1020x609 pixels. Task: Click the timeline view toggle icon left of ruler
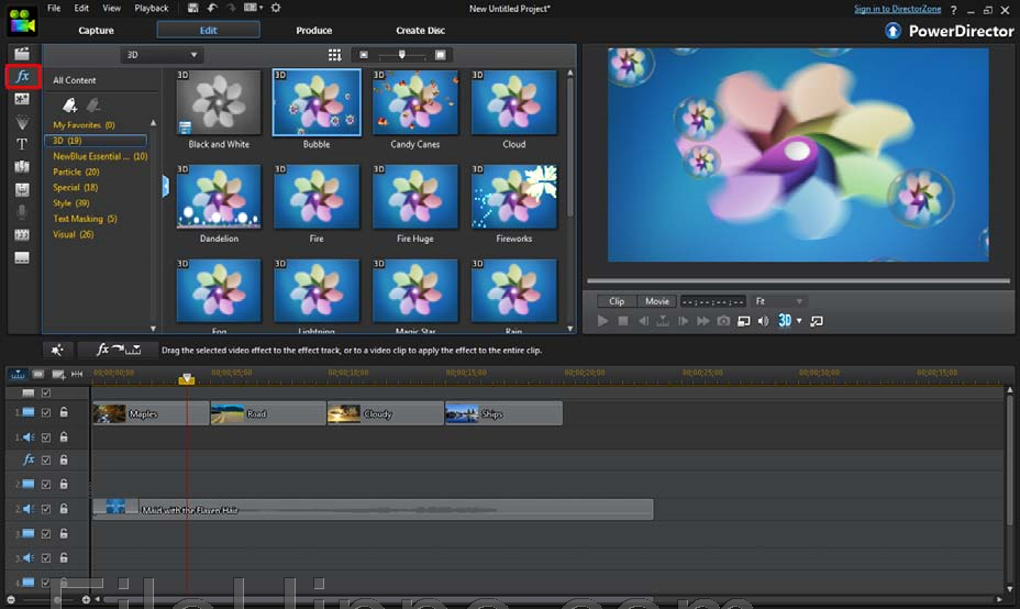[18, 374]
